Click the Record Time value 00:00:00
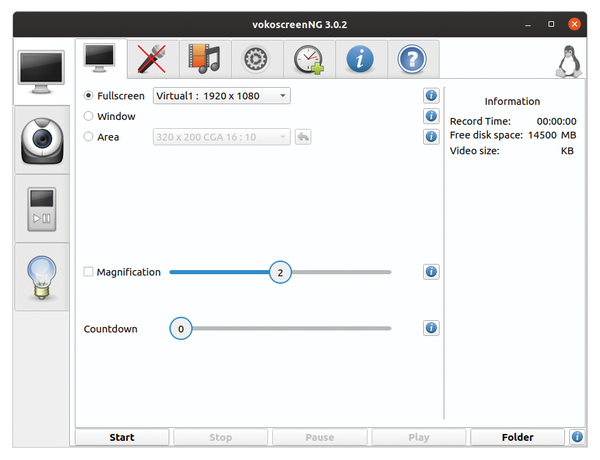This screenshot has height=460, width=600. tap(556, 121)
